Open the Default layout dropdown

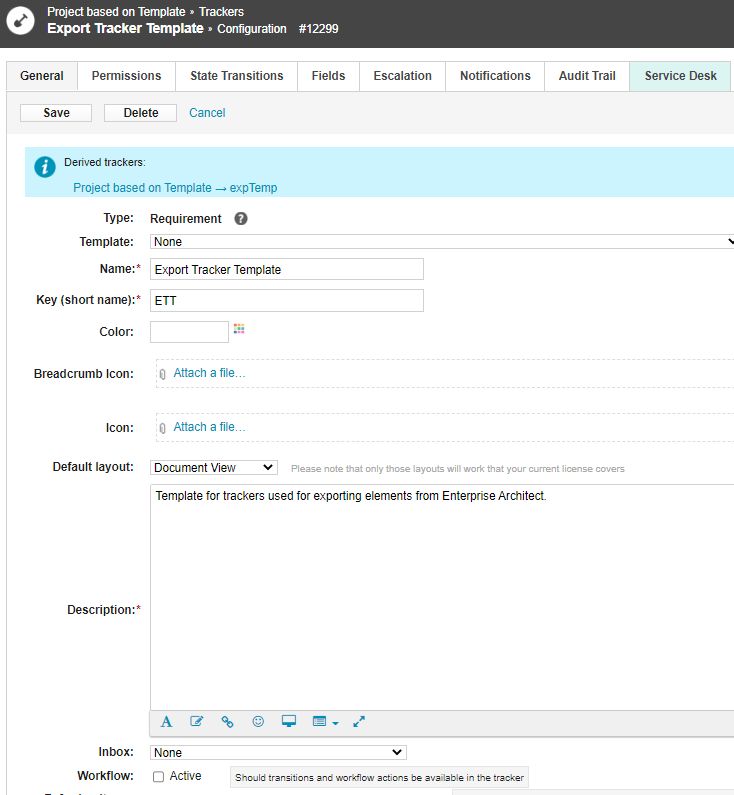(x=213, y=467)
